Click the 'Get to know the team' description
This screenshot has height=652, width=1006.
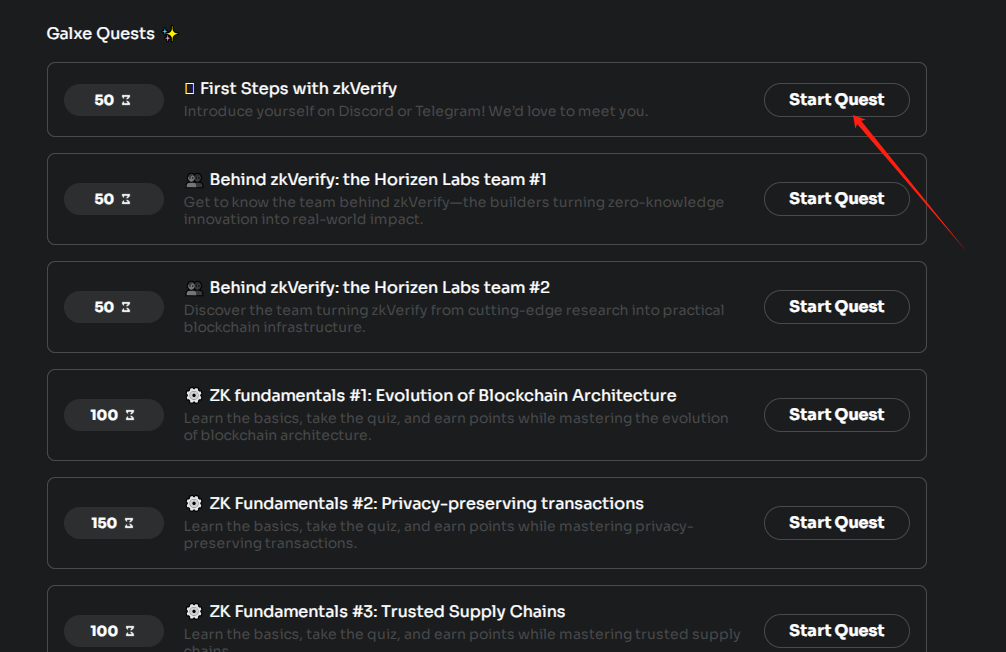[454, 210]
